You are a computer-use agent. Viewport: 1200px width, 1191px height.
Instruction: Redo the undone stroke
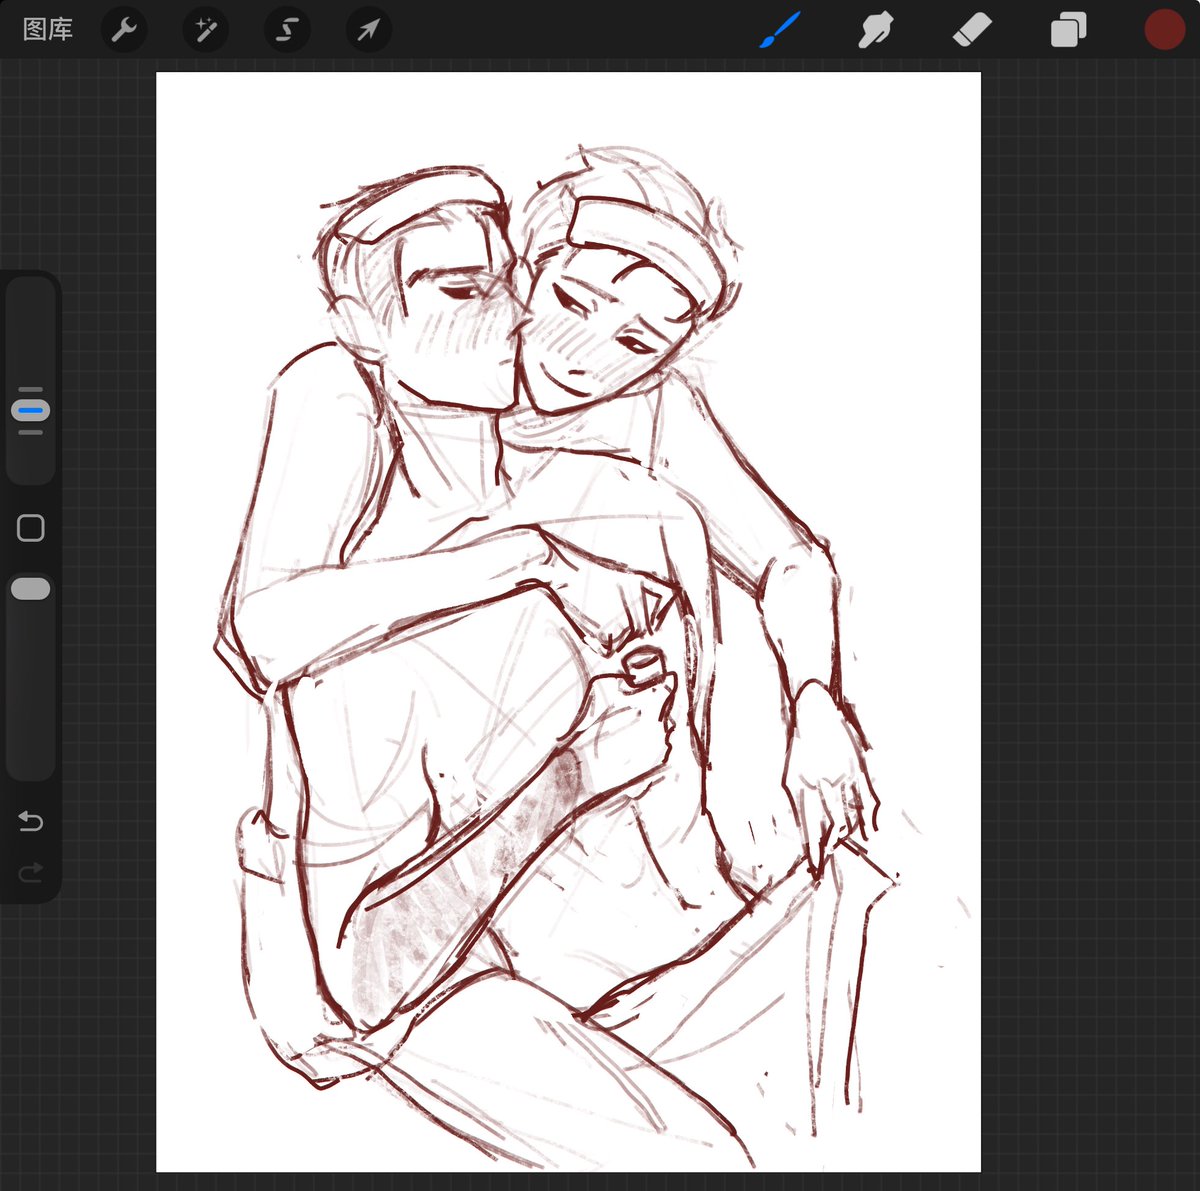31,873
